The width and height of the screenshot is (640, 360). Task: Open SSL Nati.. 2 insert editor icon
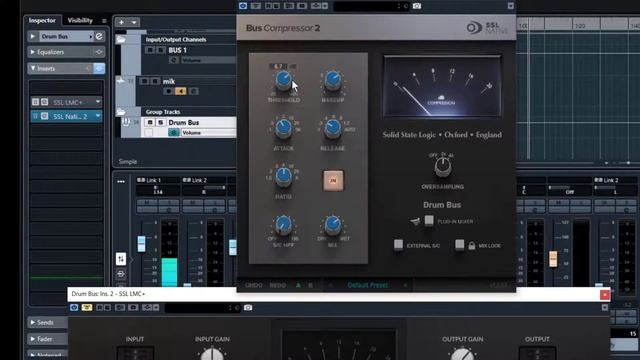click(x=44, y=116)
